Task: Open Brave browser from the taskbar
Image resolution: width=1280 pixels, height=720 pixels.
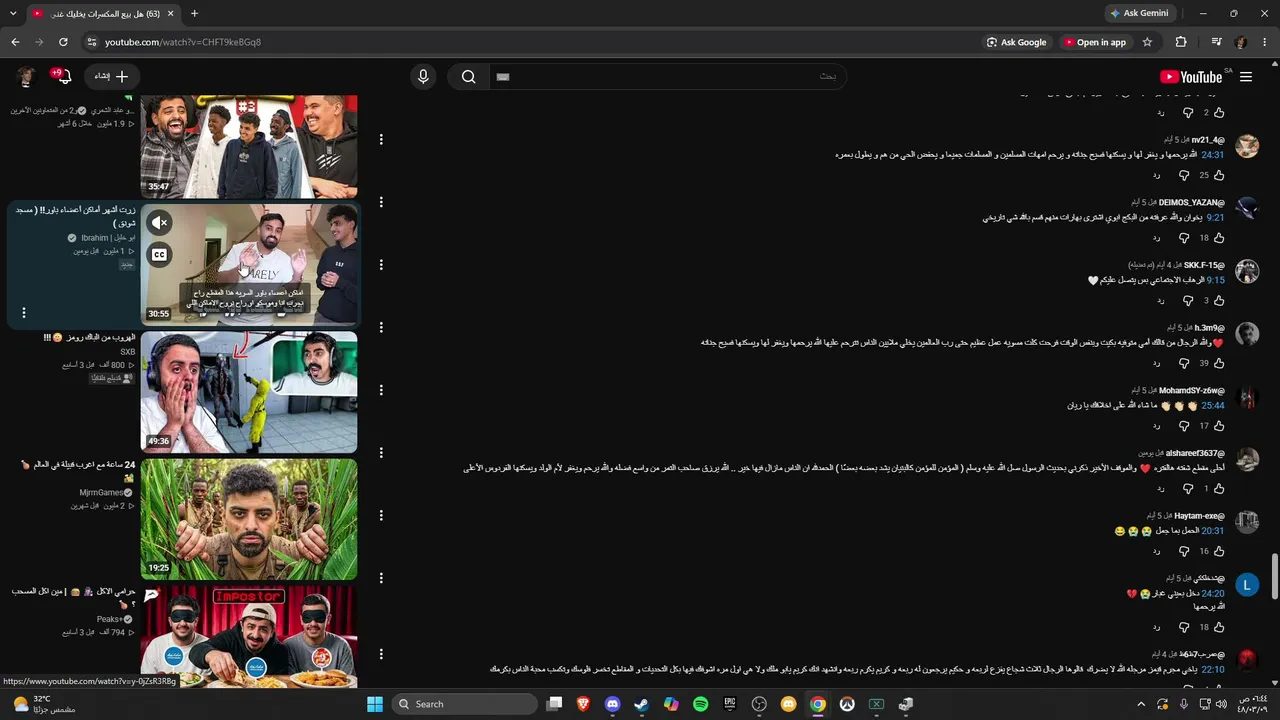Action: pos(584,704)
